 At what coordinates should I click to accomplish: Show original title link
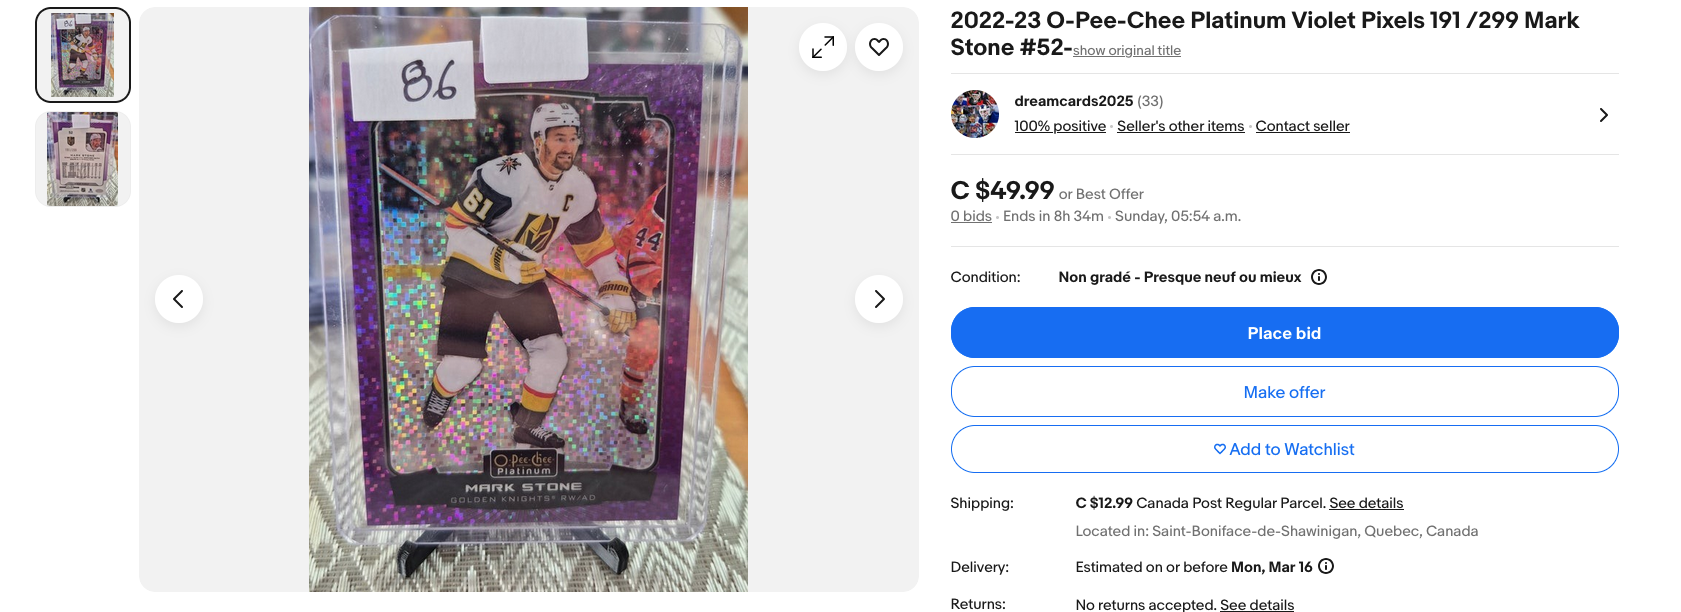point(1127,51)
